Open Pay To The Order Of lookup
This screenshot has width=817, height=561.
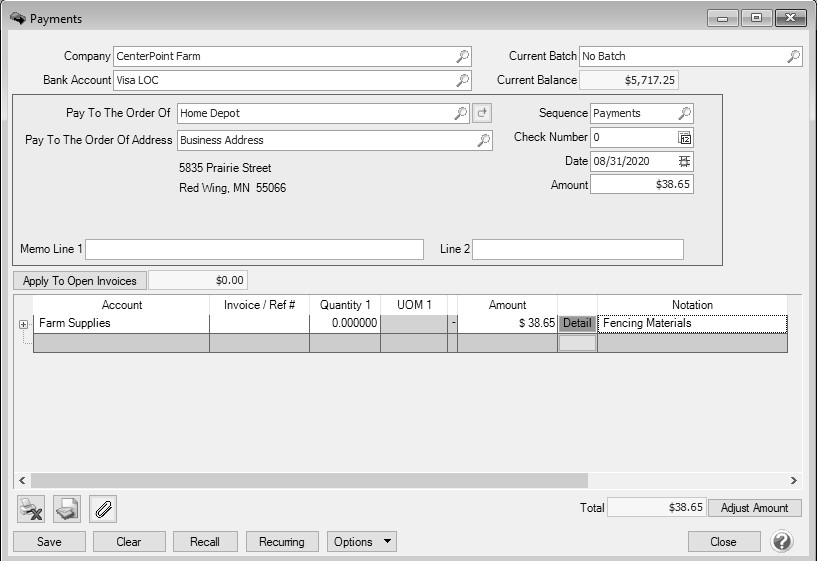coord(460,114)
